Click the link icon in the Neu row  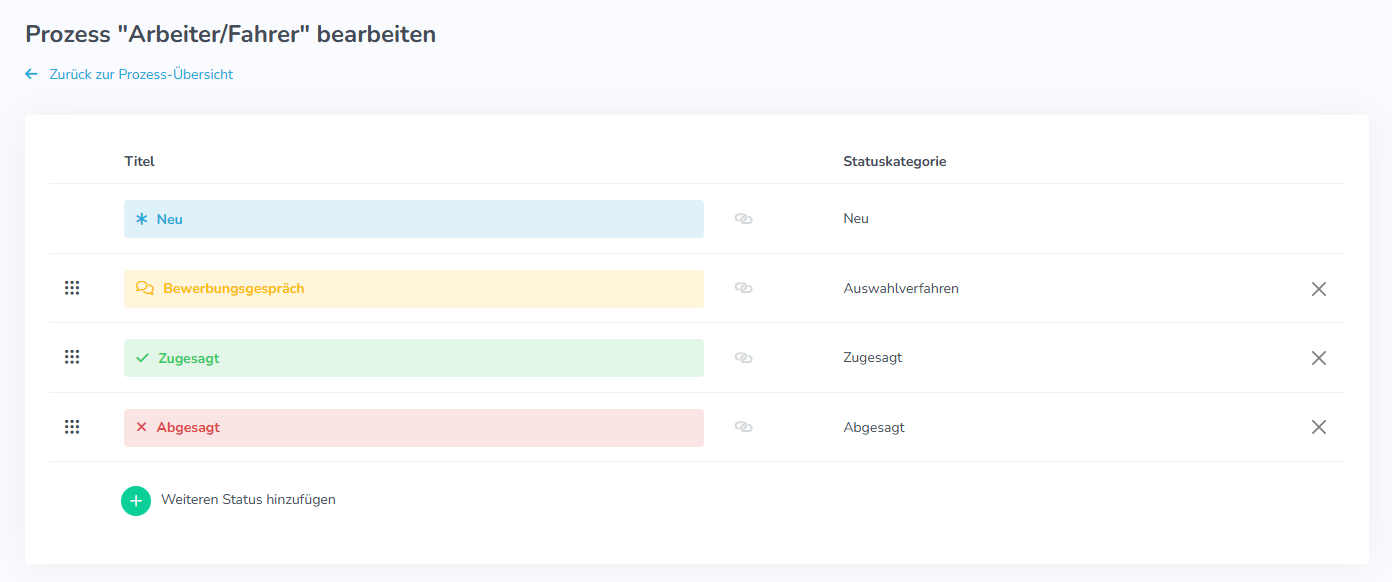743,218
